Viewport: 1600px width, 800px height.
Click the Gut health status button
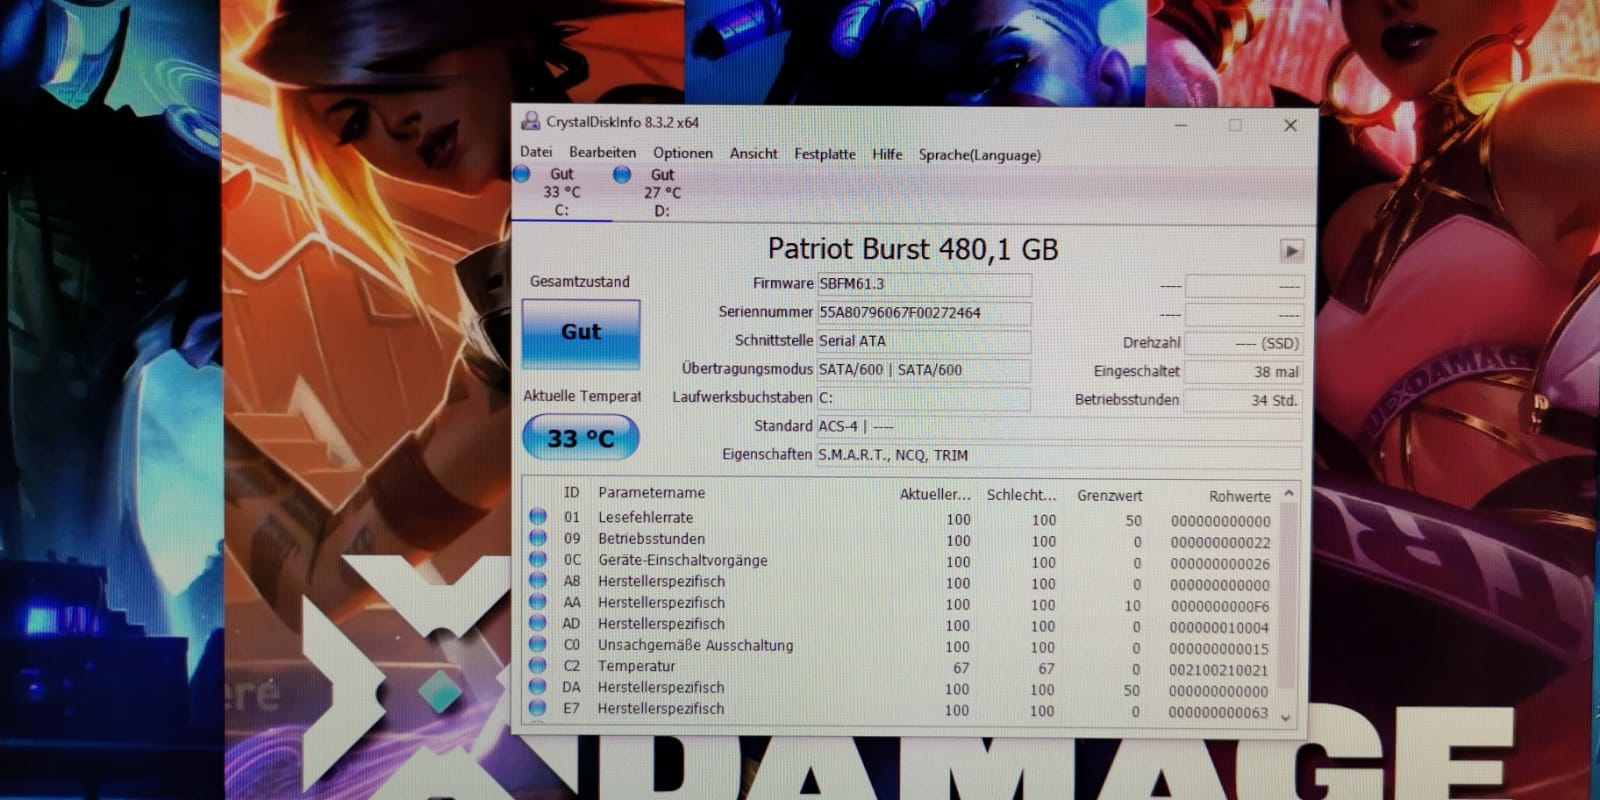click(x=581, y=333)
